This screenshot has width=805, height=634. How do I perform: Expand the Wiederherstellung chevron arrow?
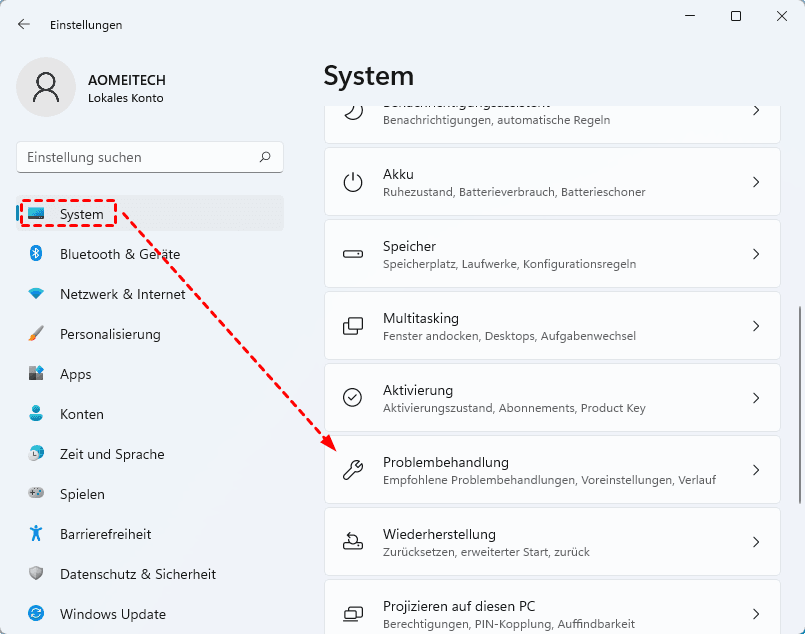(756, 542)
